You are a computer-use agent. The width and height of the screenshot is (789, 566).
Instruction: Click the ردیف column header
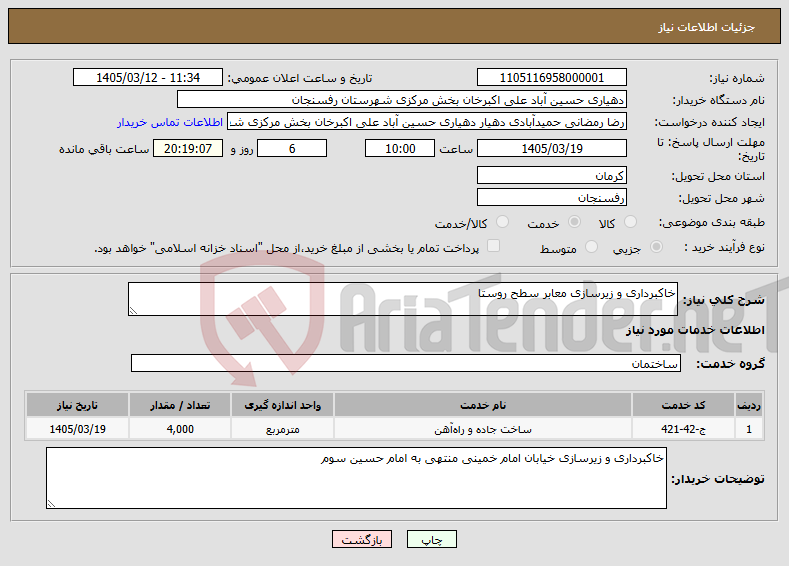(x=749, y=405)
